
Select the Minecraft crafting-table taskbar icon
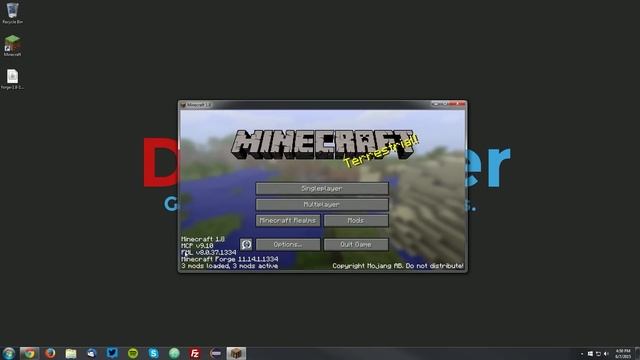click(x=236, y=353)
